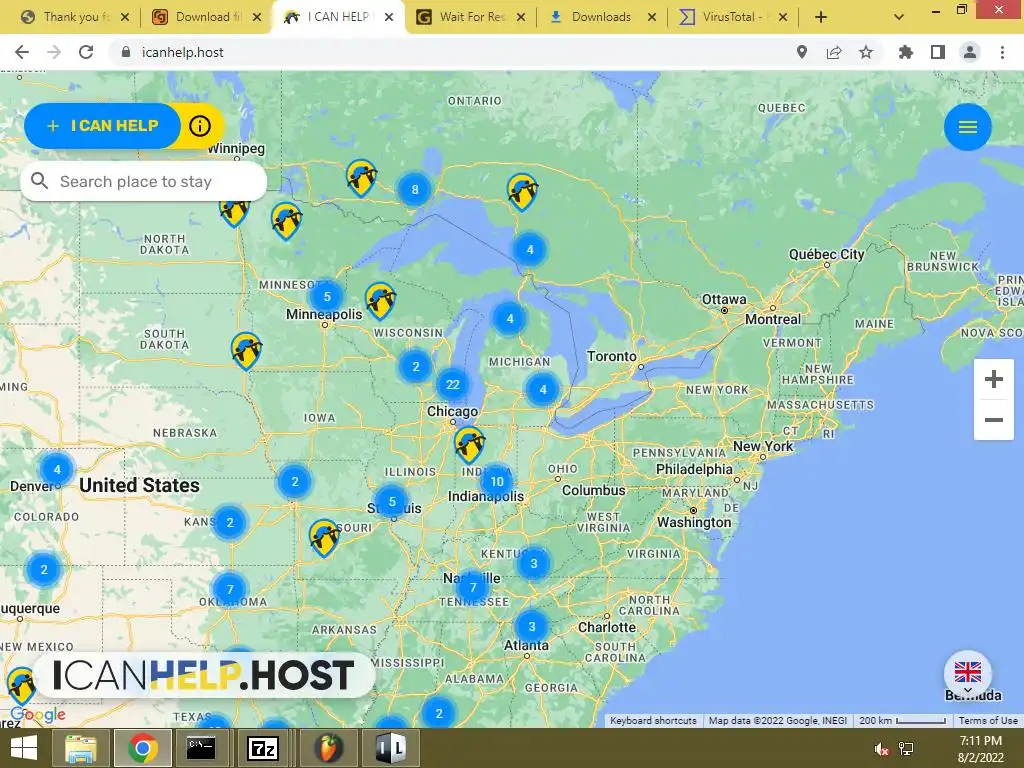Screen dimensions: 1024x768
Task: Toggle the 200 km map scale
Action: [x=902, y=720]
